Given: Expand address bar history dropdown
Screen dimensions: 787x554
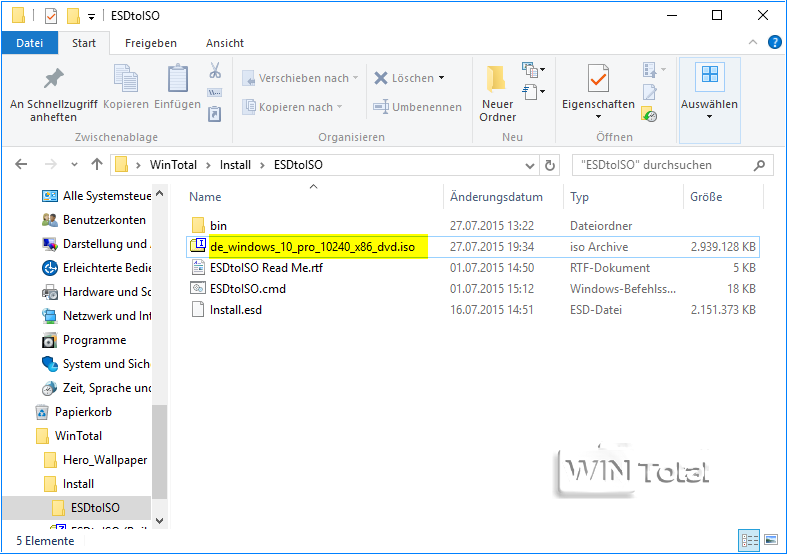Looking at the screenshot, I should (530, 165).
